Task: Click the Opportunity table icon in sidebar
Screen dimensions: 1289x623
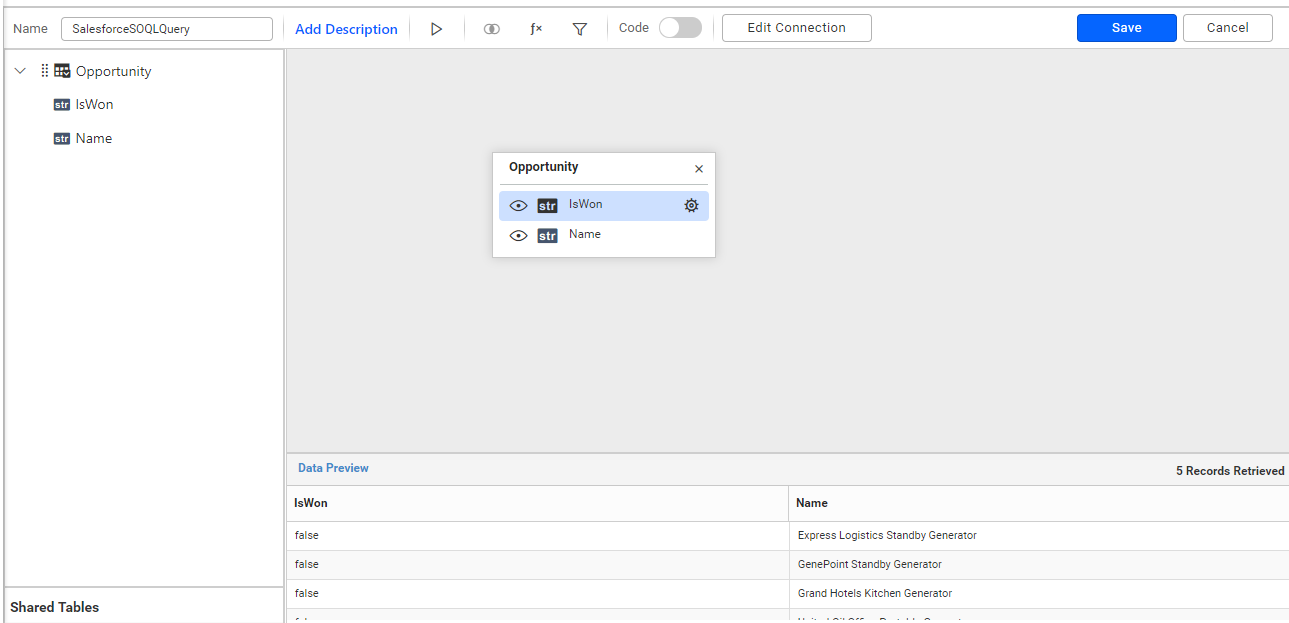Action: 61,71
